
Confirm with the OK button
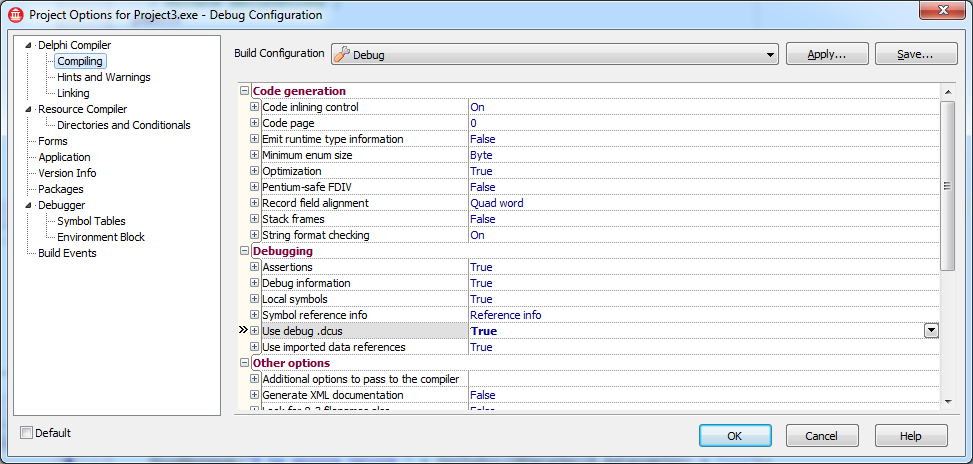[x=735, y=435]
